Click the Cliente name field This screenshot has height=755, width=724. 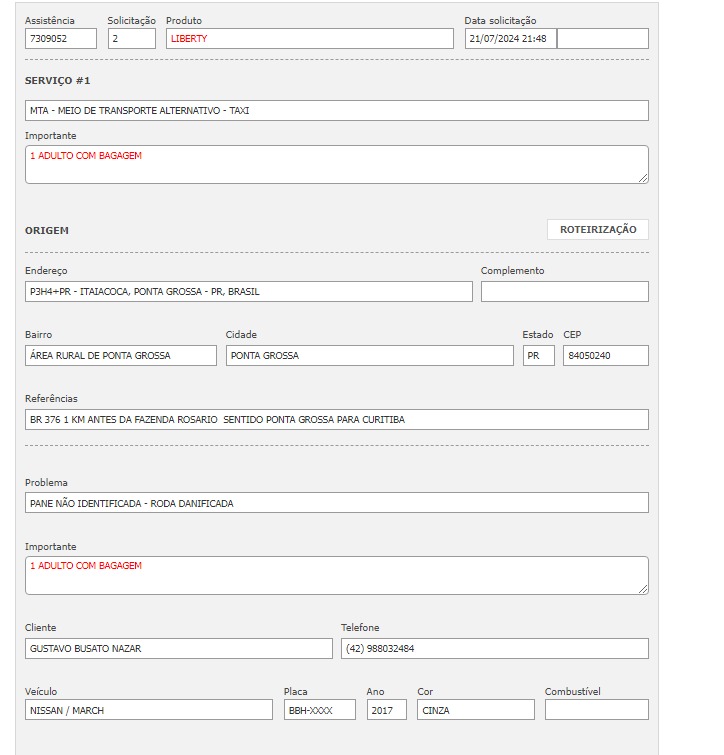(178, 649)
